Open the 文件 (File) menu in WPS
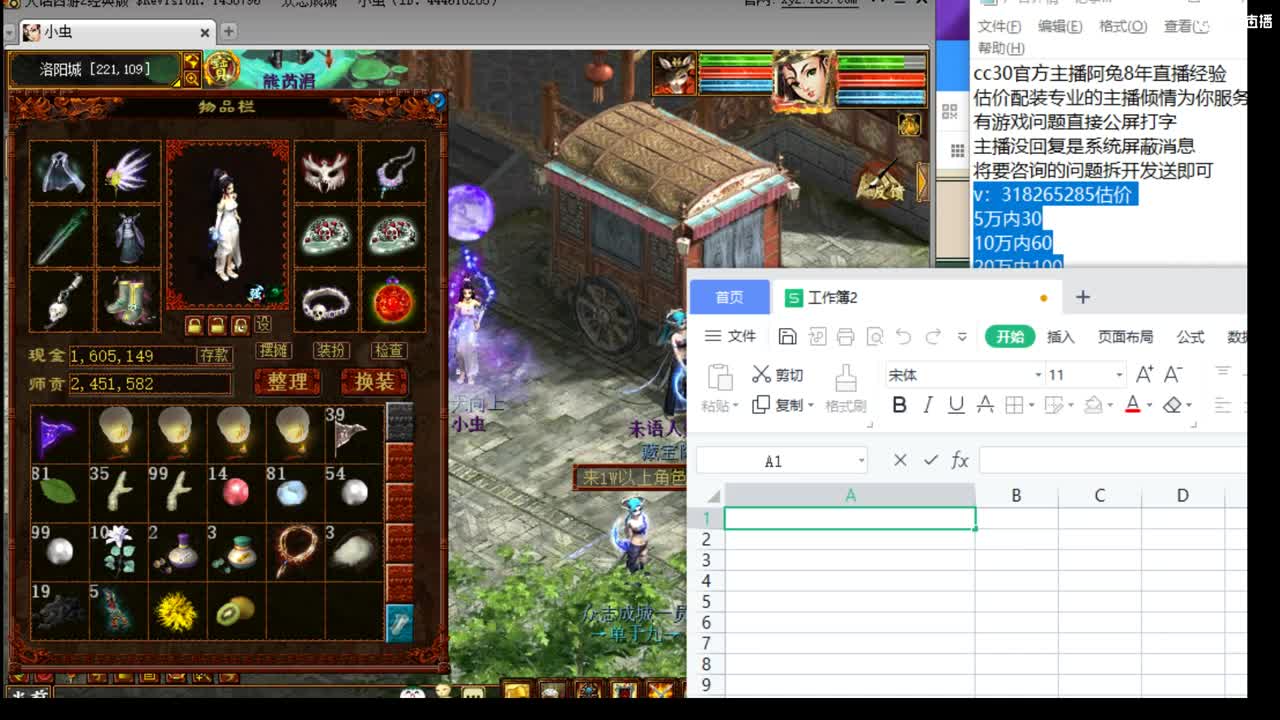 pos(730,336)
